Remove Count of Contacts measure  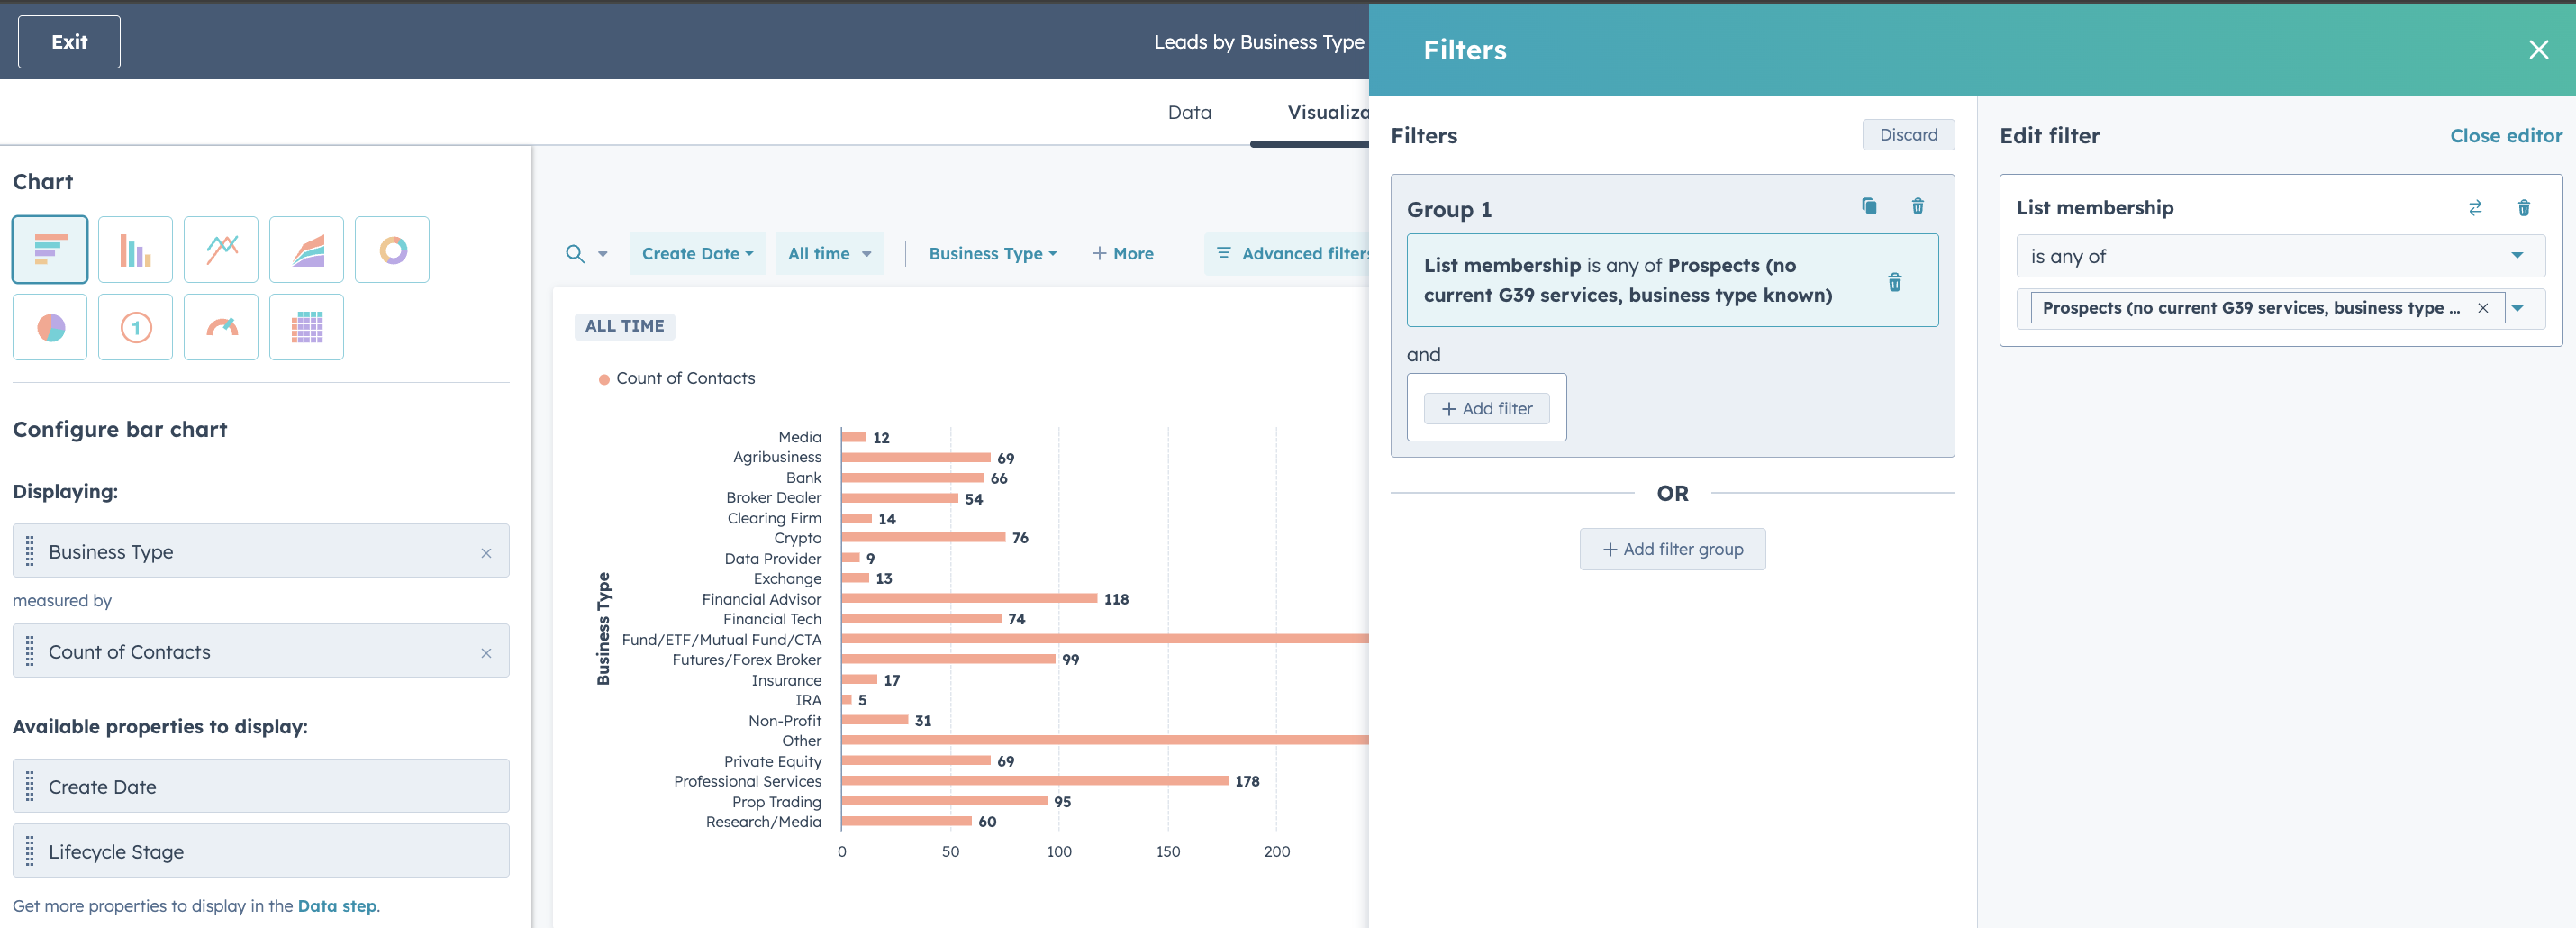pyautogui.click(x=486, y=653)
